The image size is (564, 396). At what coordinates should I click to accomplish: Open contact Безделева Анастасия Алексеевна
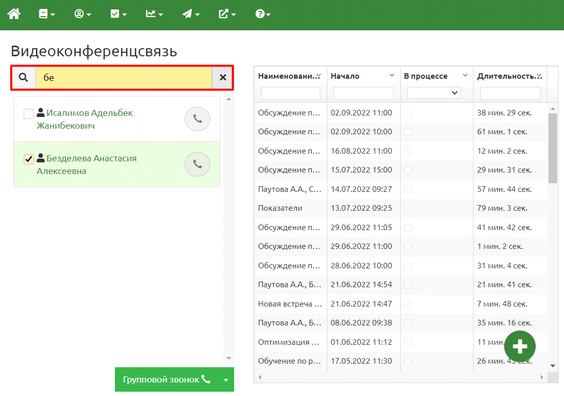[86, 164]
